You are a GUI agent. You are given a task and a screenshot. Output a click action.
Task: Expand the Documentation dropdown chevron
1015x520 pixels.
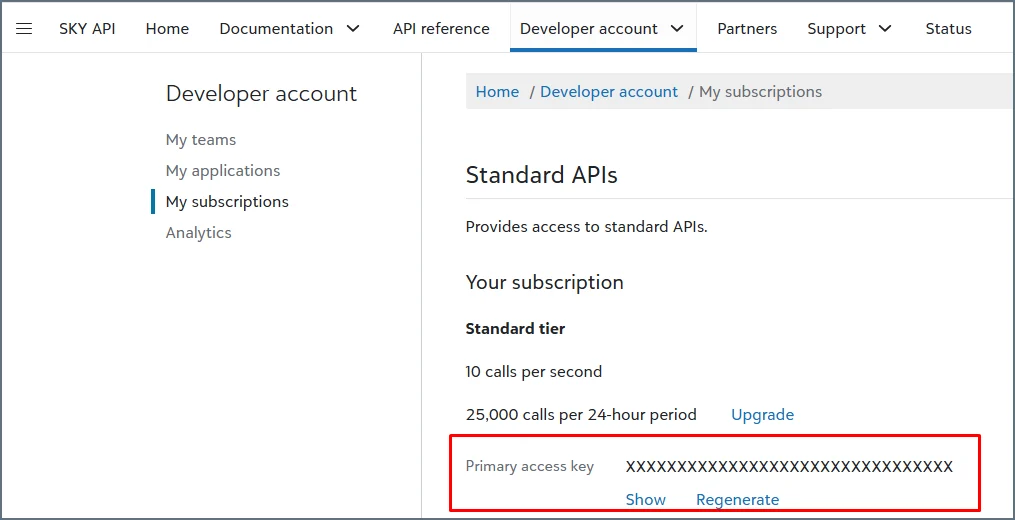pos(353,28)
